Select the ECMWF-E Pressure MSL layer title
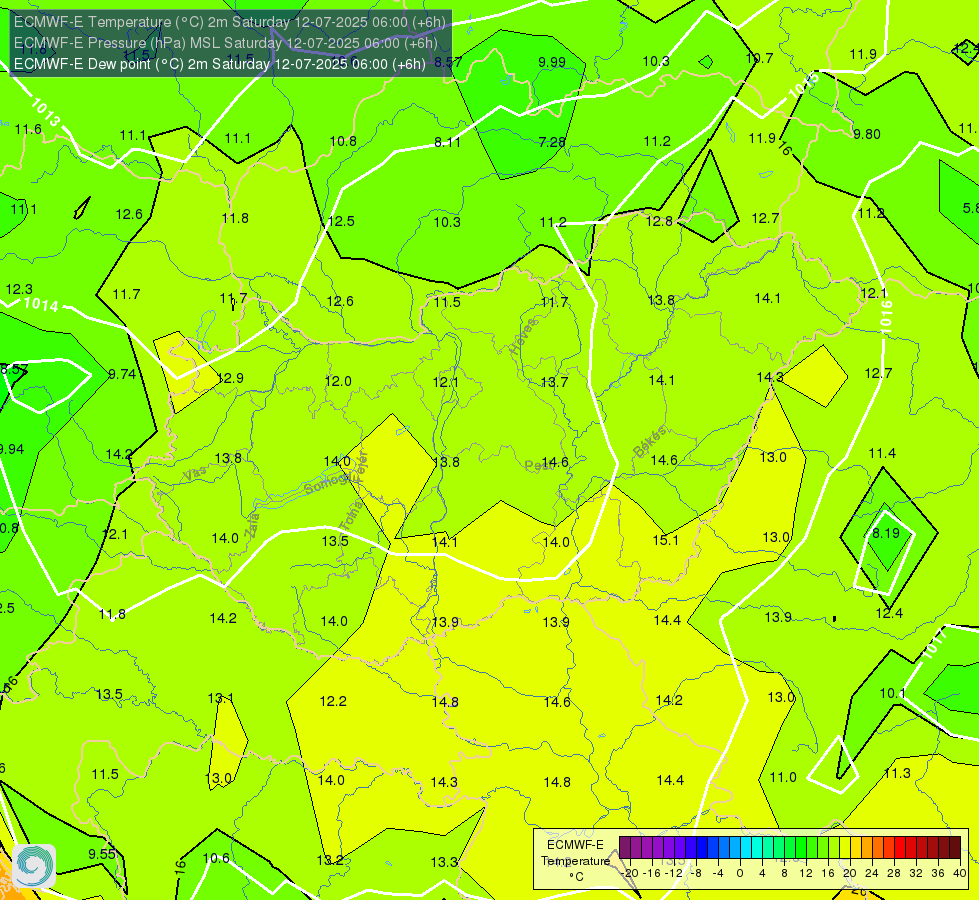This screenshot has height=900, width=979. [225, 43]
